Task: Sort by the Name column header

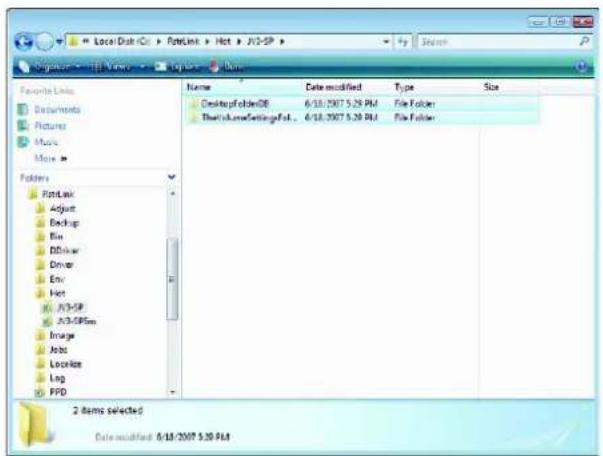Action: point(242,87)
